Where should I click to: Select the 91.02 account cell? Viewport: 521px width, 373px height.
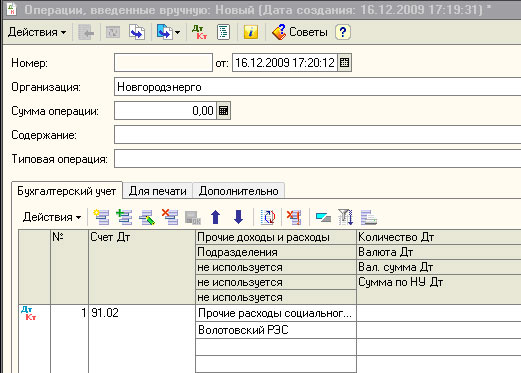pyautogui.click(x=142, y=313)
